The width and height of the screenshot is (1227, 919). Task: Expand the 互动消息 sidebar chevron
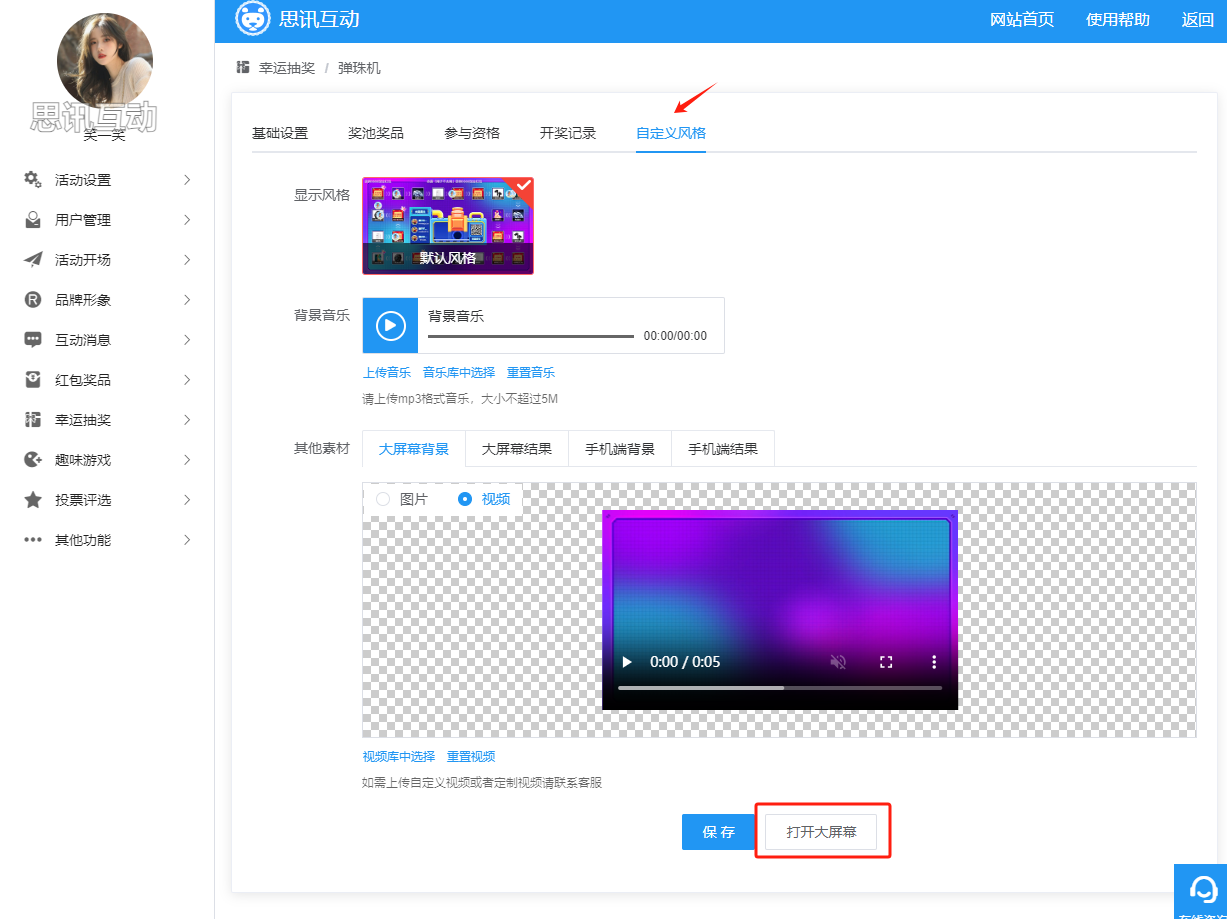pos(187,340)
